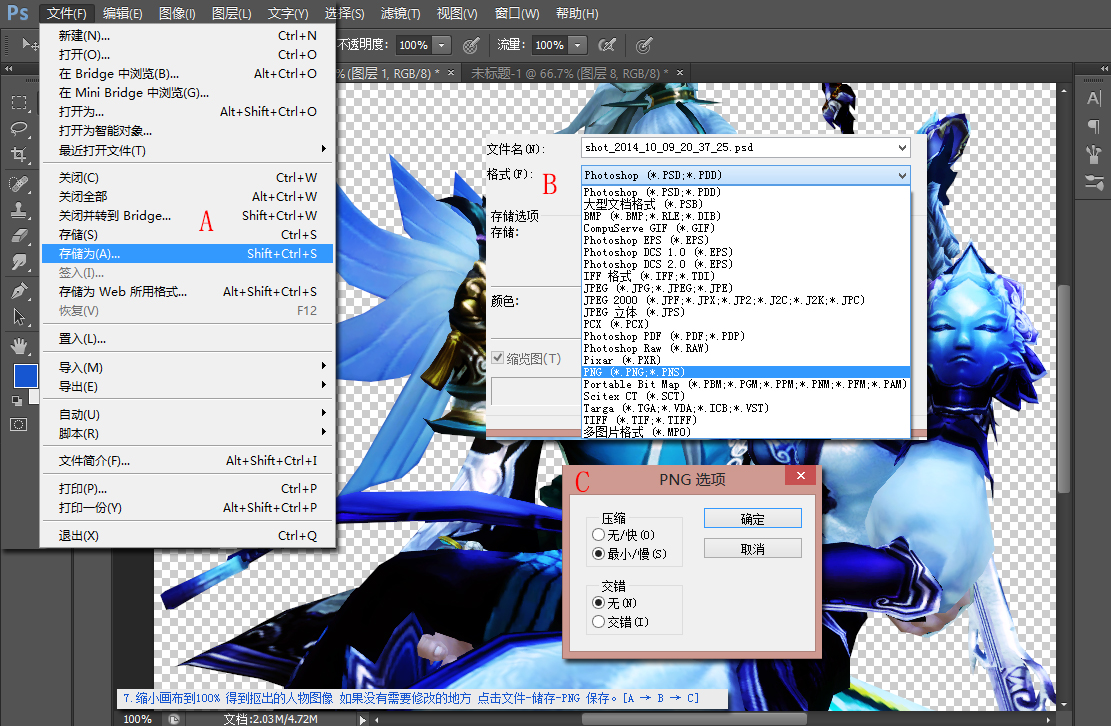This screenshot has height=726, width=1111.
Task: Select the Lasso tool
Action: point(19,129)
